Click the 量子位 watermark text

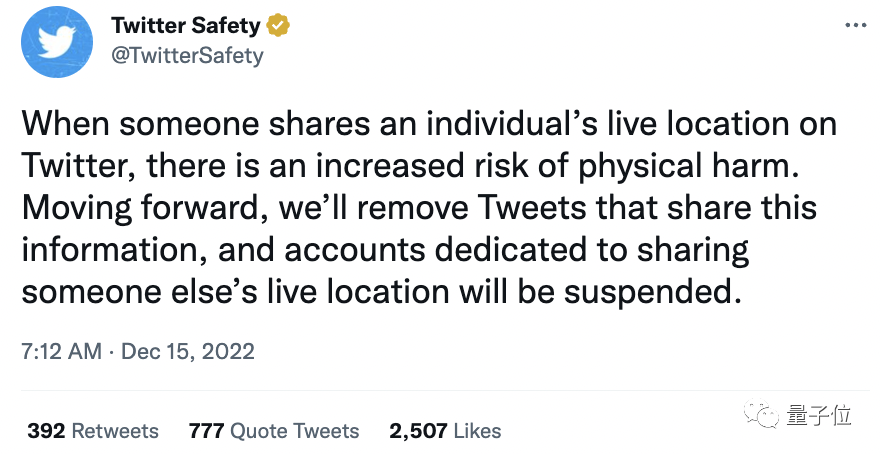coord(818,415)
